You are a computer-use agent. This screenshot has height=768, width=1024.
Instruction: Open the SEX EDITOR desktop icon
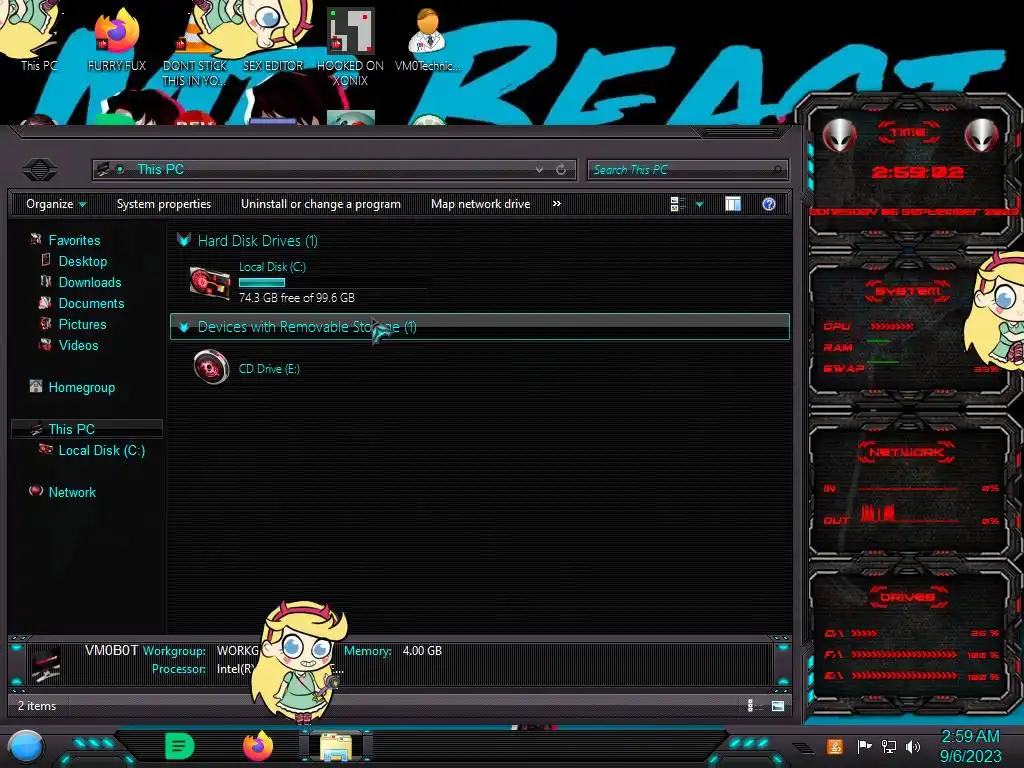[x=272, y=39]
